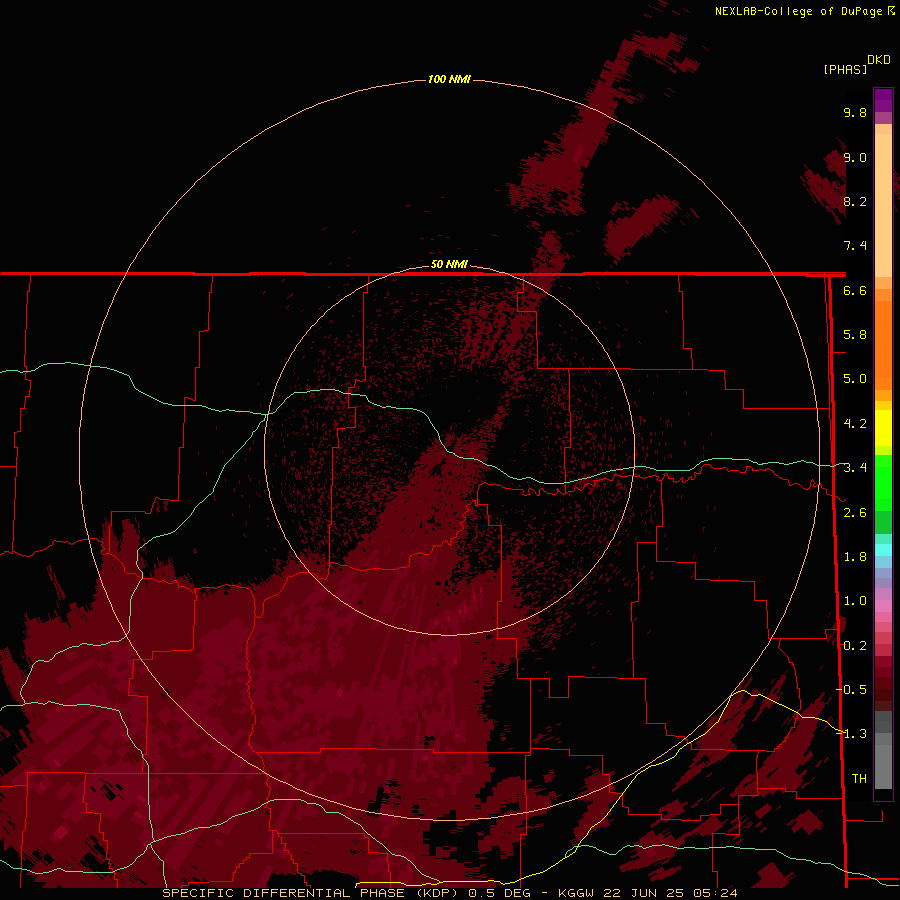Click the 9.8 legend value

click(x=855, y=112)
